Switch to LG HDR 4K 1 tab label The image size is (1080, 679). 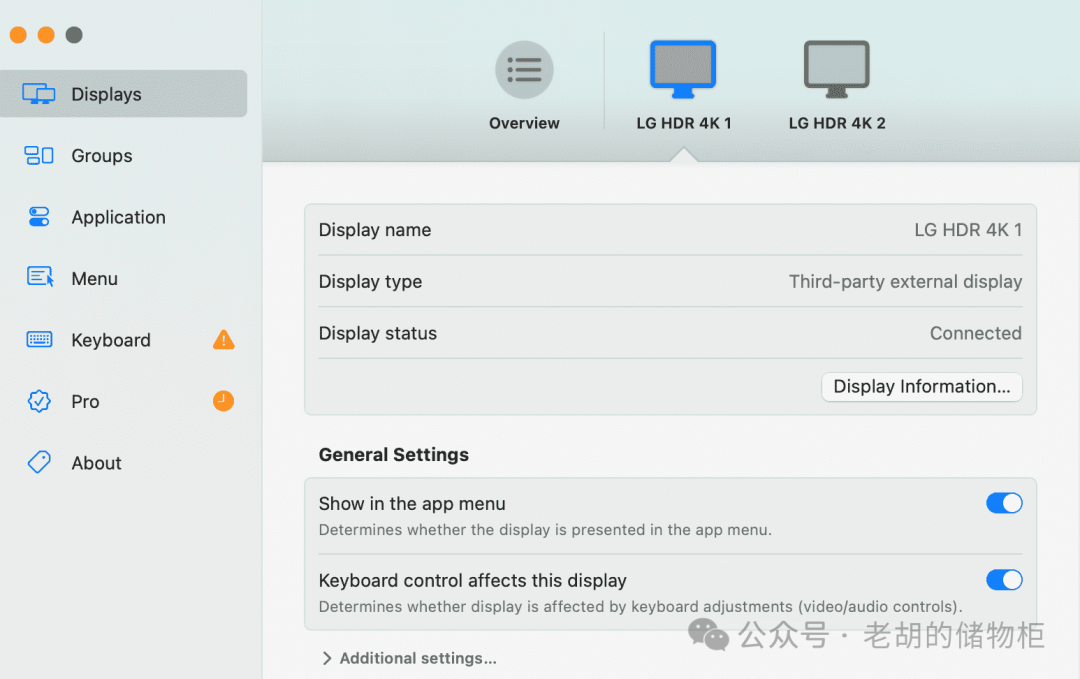pos(684,123)
